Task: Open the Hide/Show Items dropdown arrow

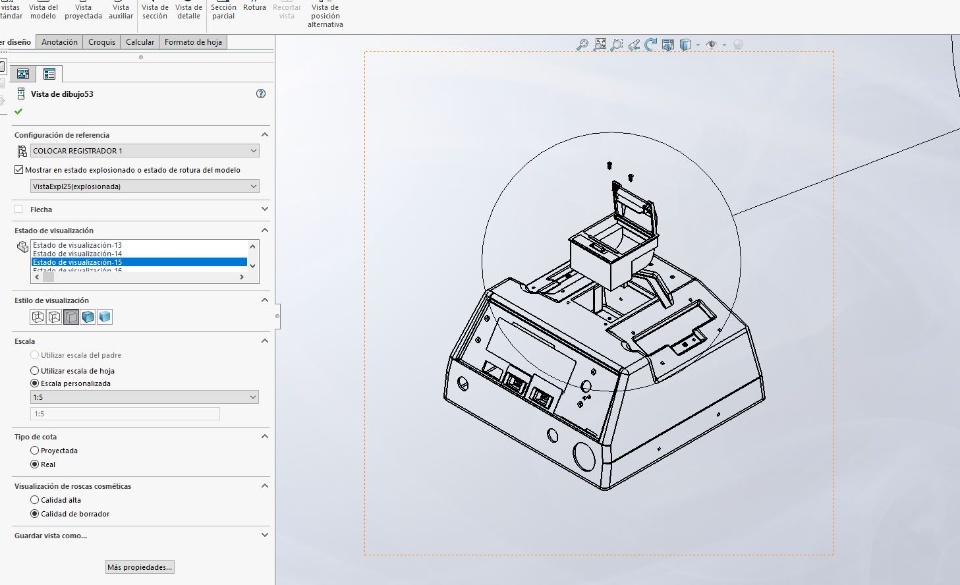Action: [724, 45]
